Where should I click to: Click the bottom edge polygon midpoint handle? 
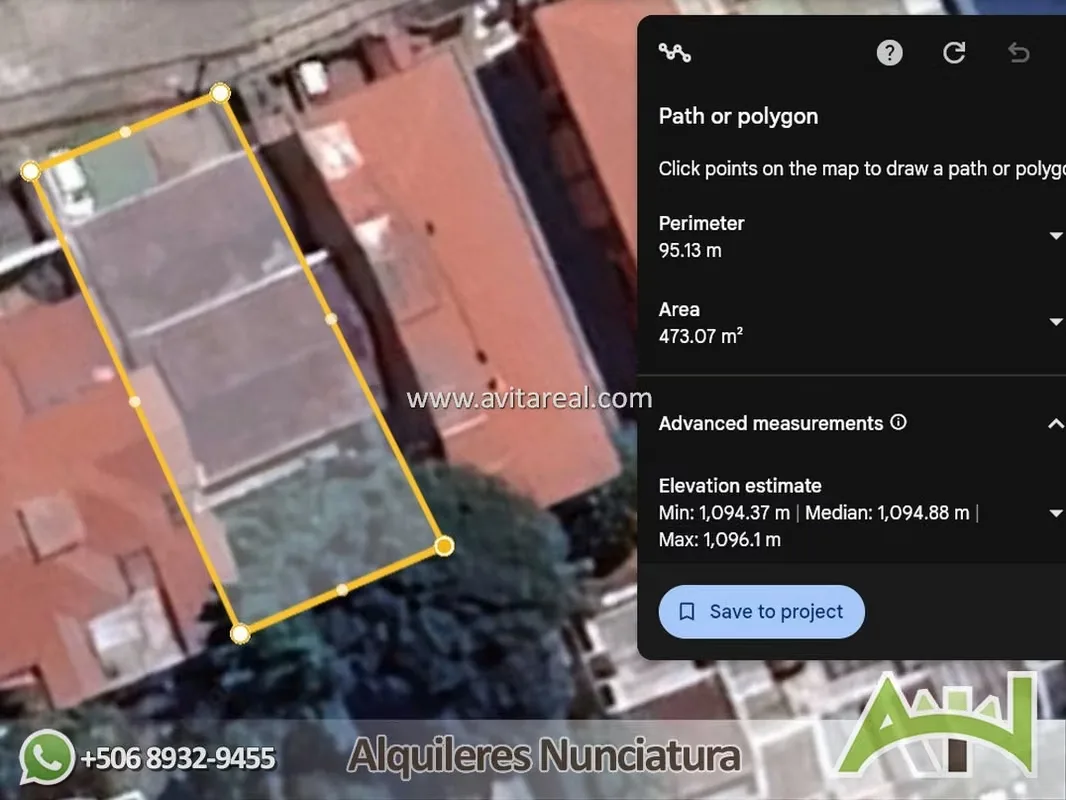point(342,590)
